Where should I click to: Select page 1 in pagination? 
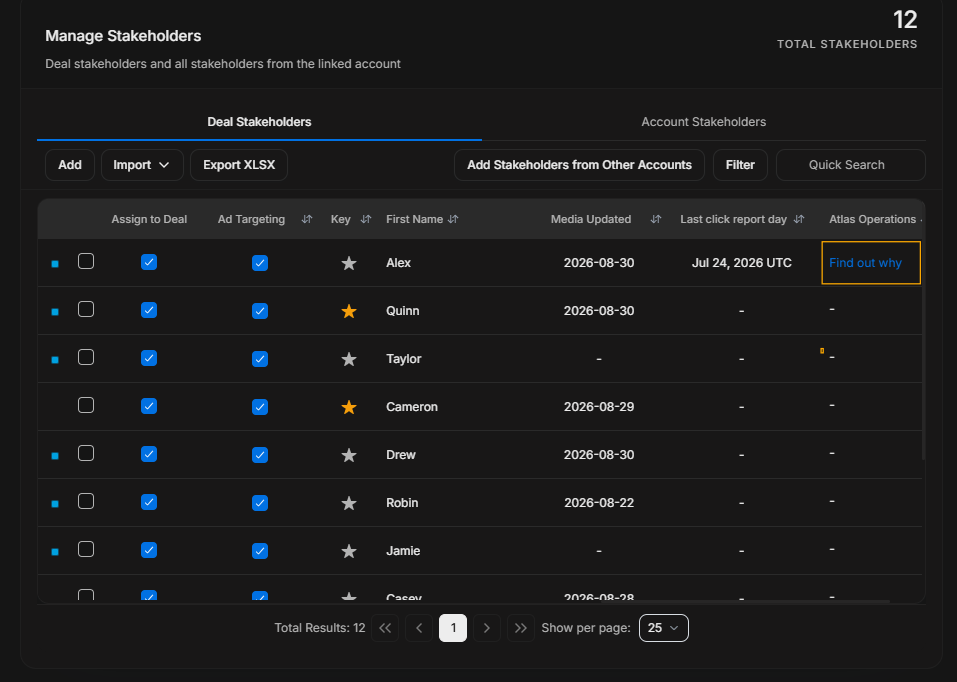[453, 628]
